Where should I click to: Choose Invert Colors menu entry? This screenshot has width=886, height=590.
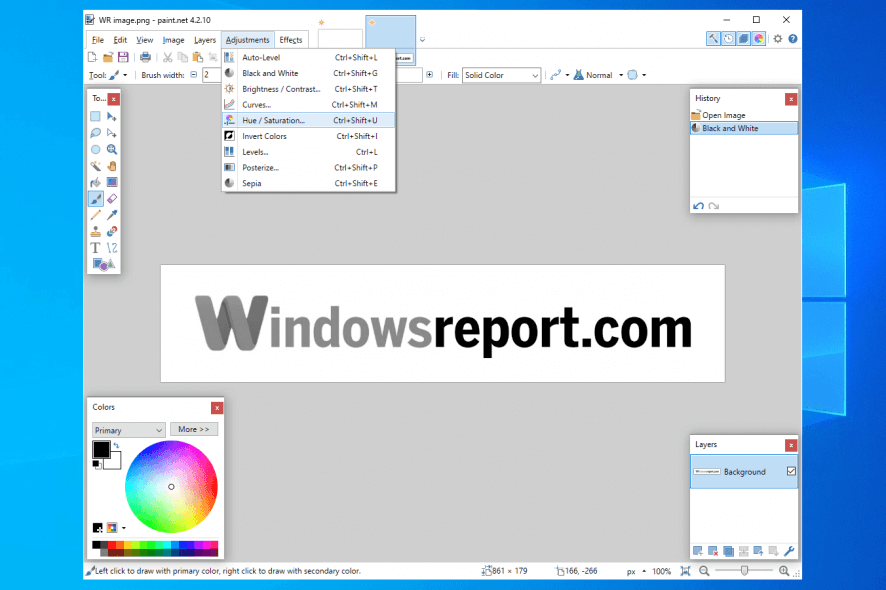click(x=309, y=136)
